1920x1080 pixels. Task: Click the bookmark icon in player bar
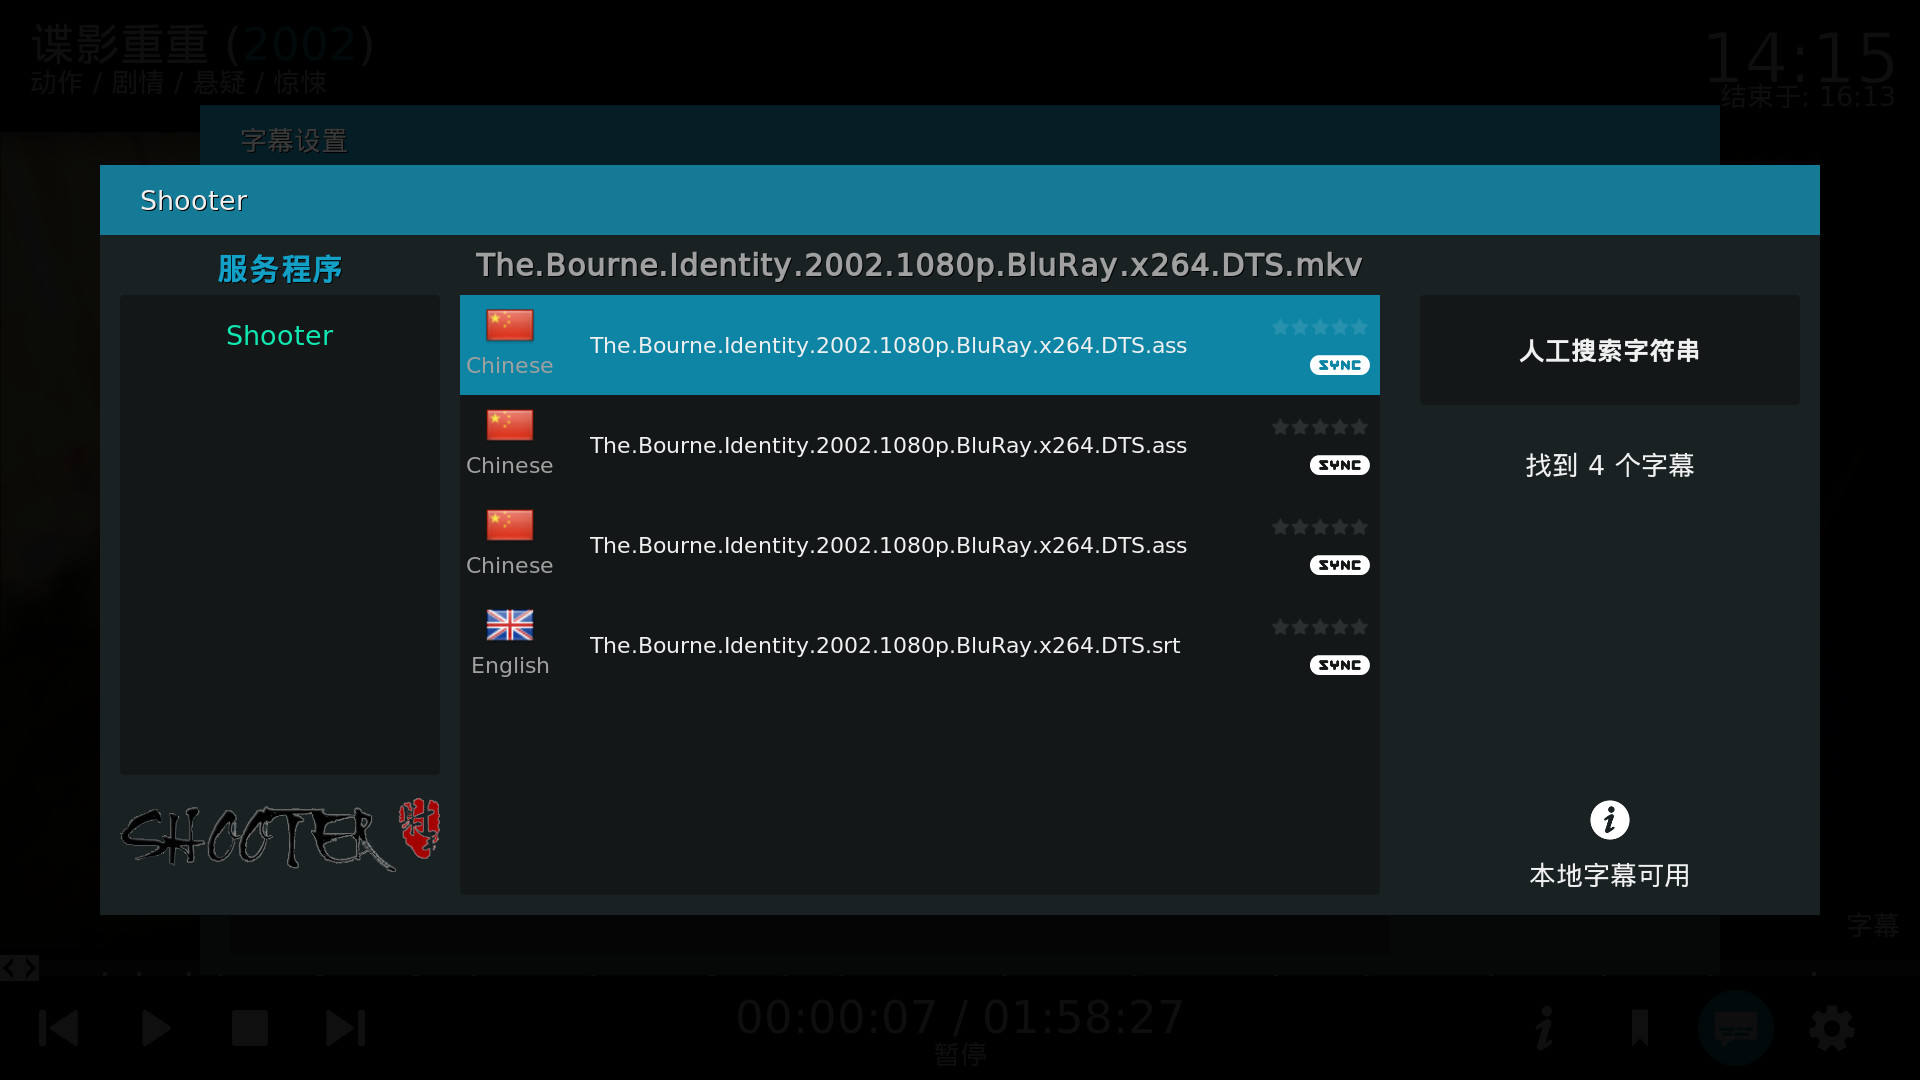click(x=1640, y=1028)
